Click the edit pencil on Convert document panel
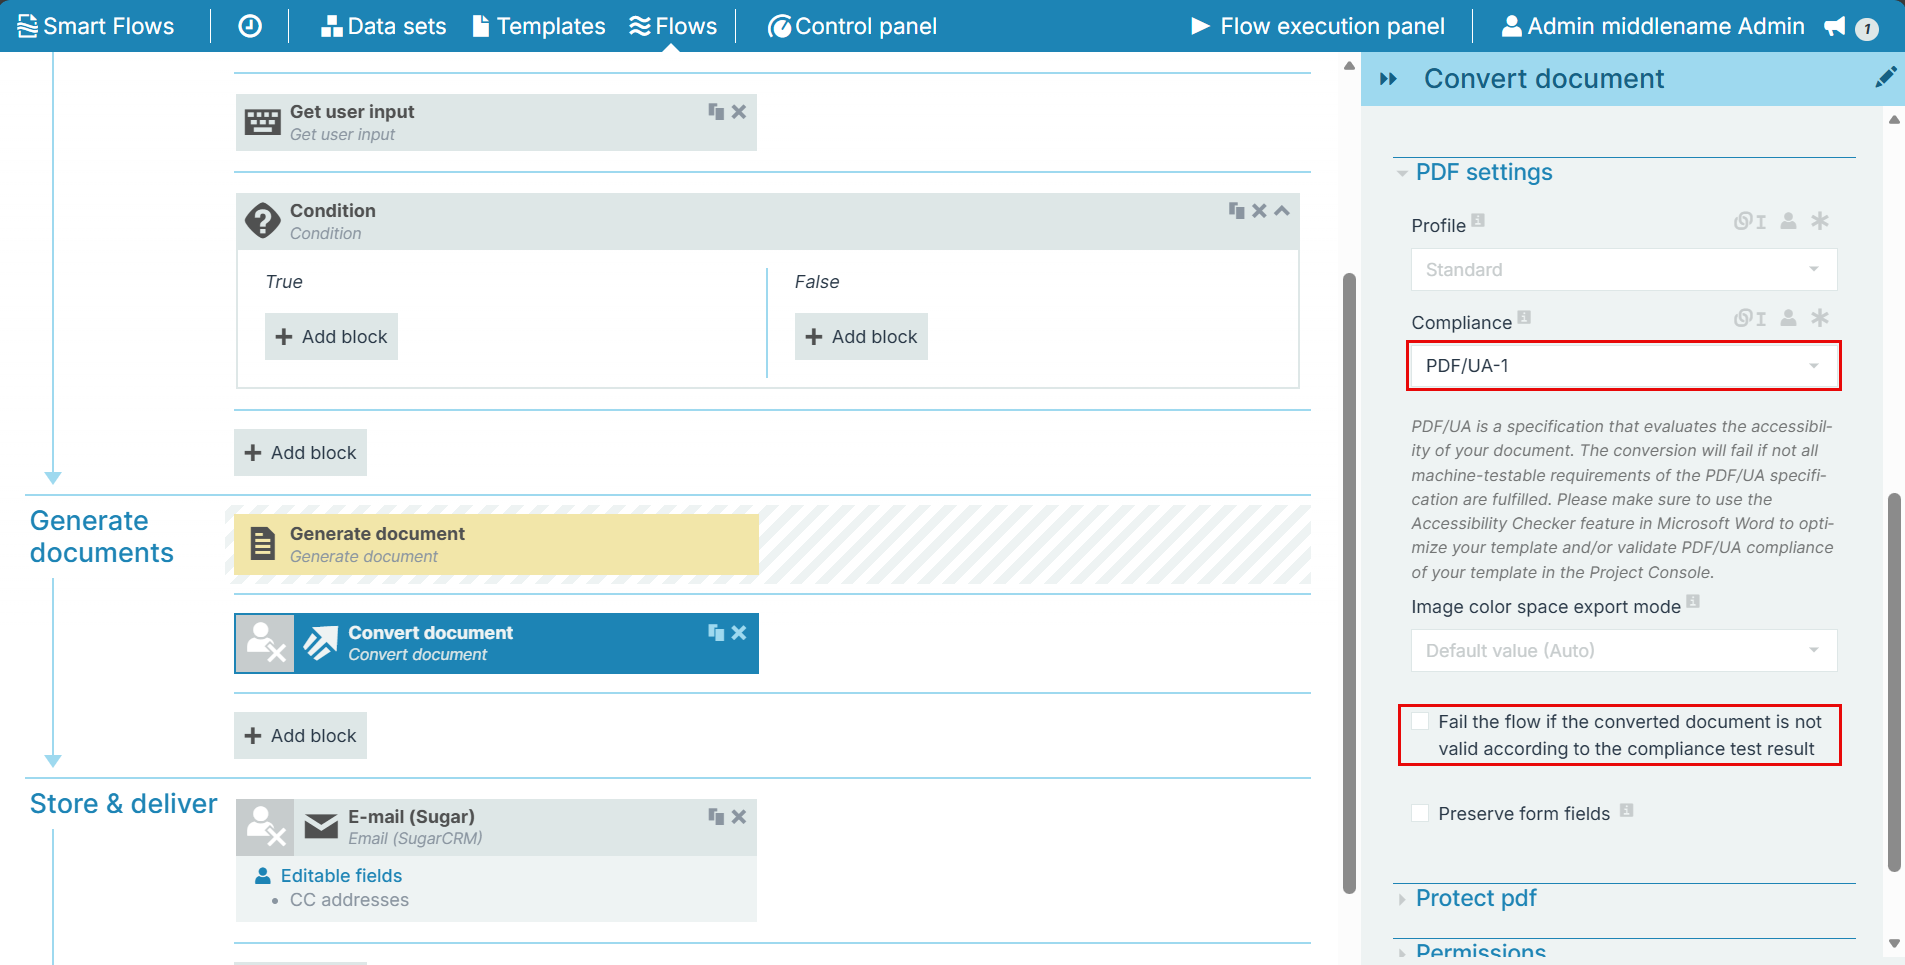1905x965 pixels. click(x=1885, y=78)
